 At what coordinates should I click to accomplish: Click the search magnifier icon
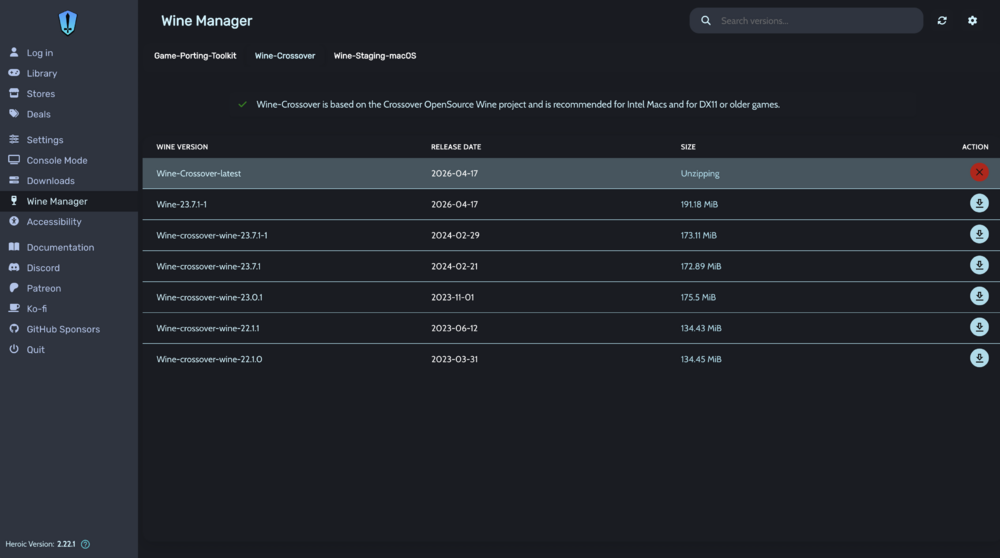click(706, 20)
